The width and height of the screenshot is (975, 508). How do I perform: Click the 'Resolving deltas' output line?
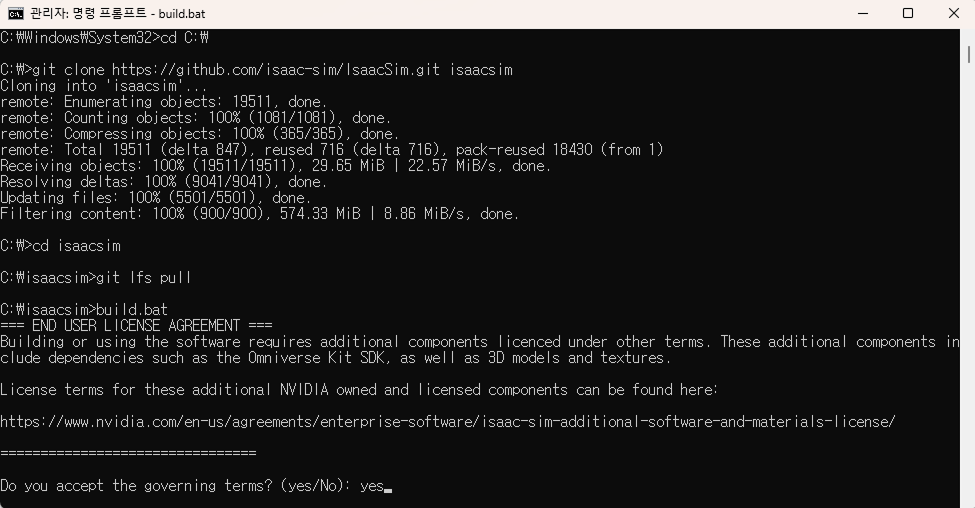pyautogui.click(x=164, y=182)
